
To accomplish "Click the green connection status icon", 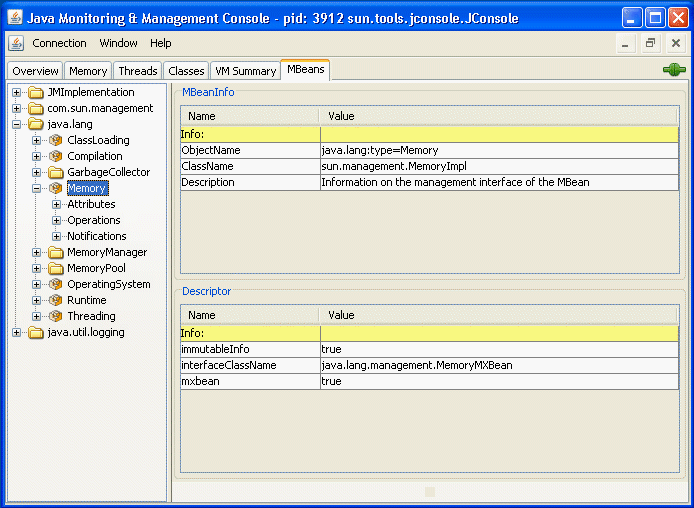I will (673, 70).
